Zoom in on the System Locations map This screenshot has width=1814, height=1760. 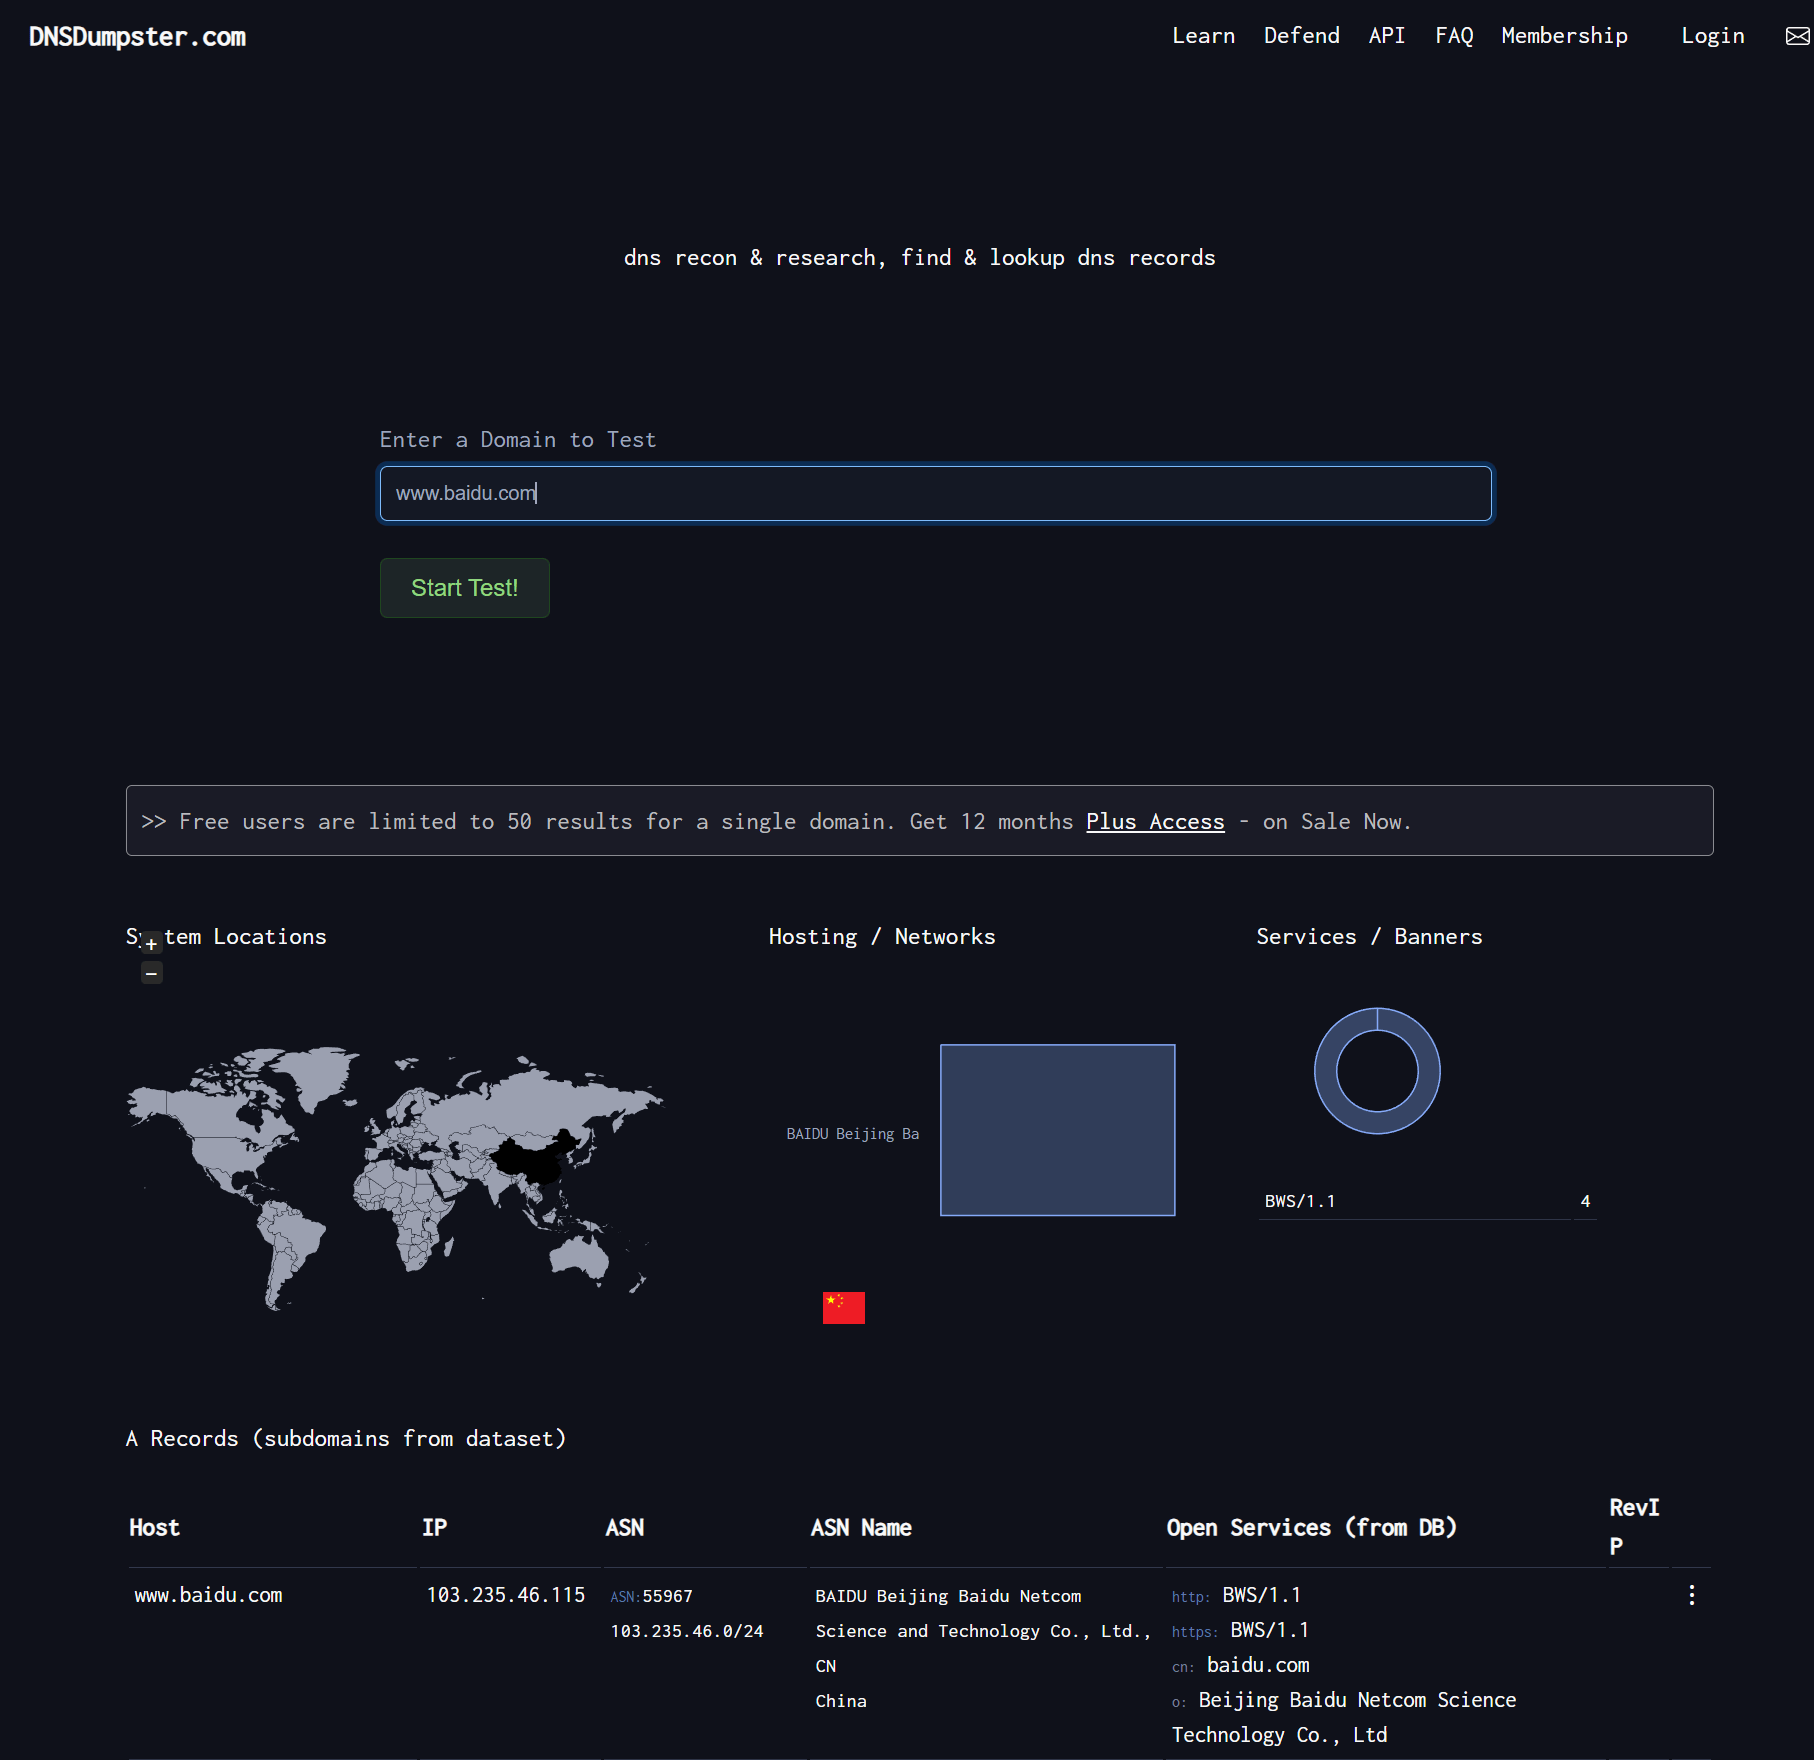point(151,943)
